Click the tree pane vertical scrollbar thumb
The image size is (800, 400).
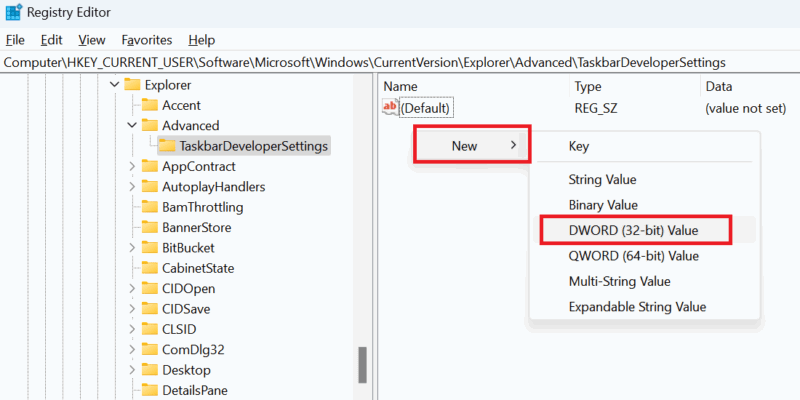point(362,364)
